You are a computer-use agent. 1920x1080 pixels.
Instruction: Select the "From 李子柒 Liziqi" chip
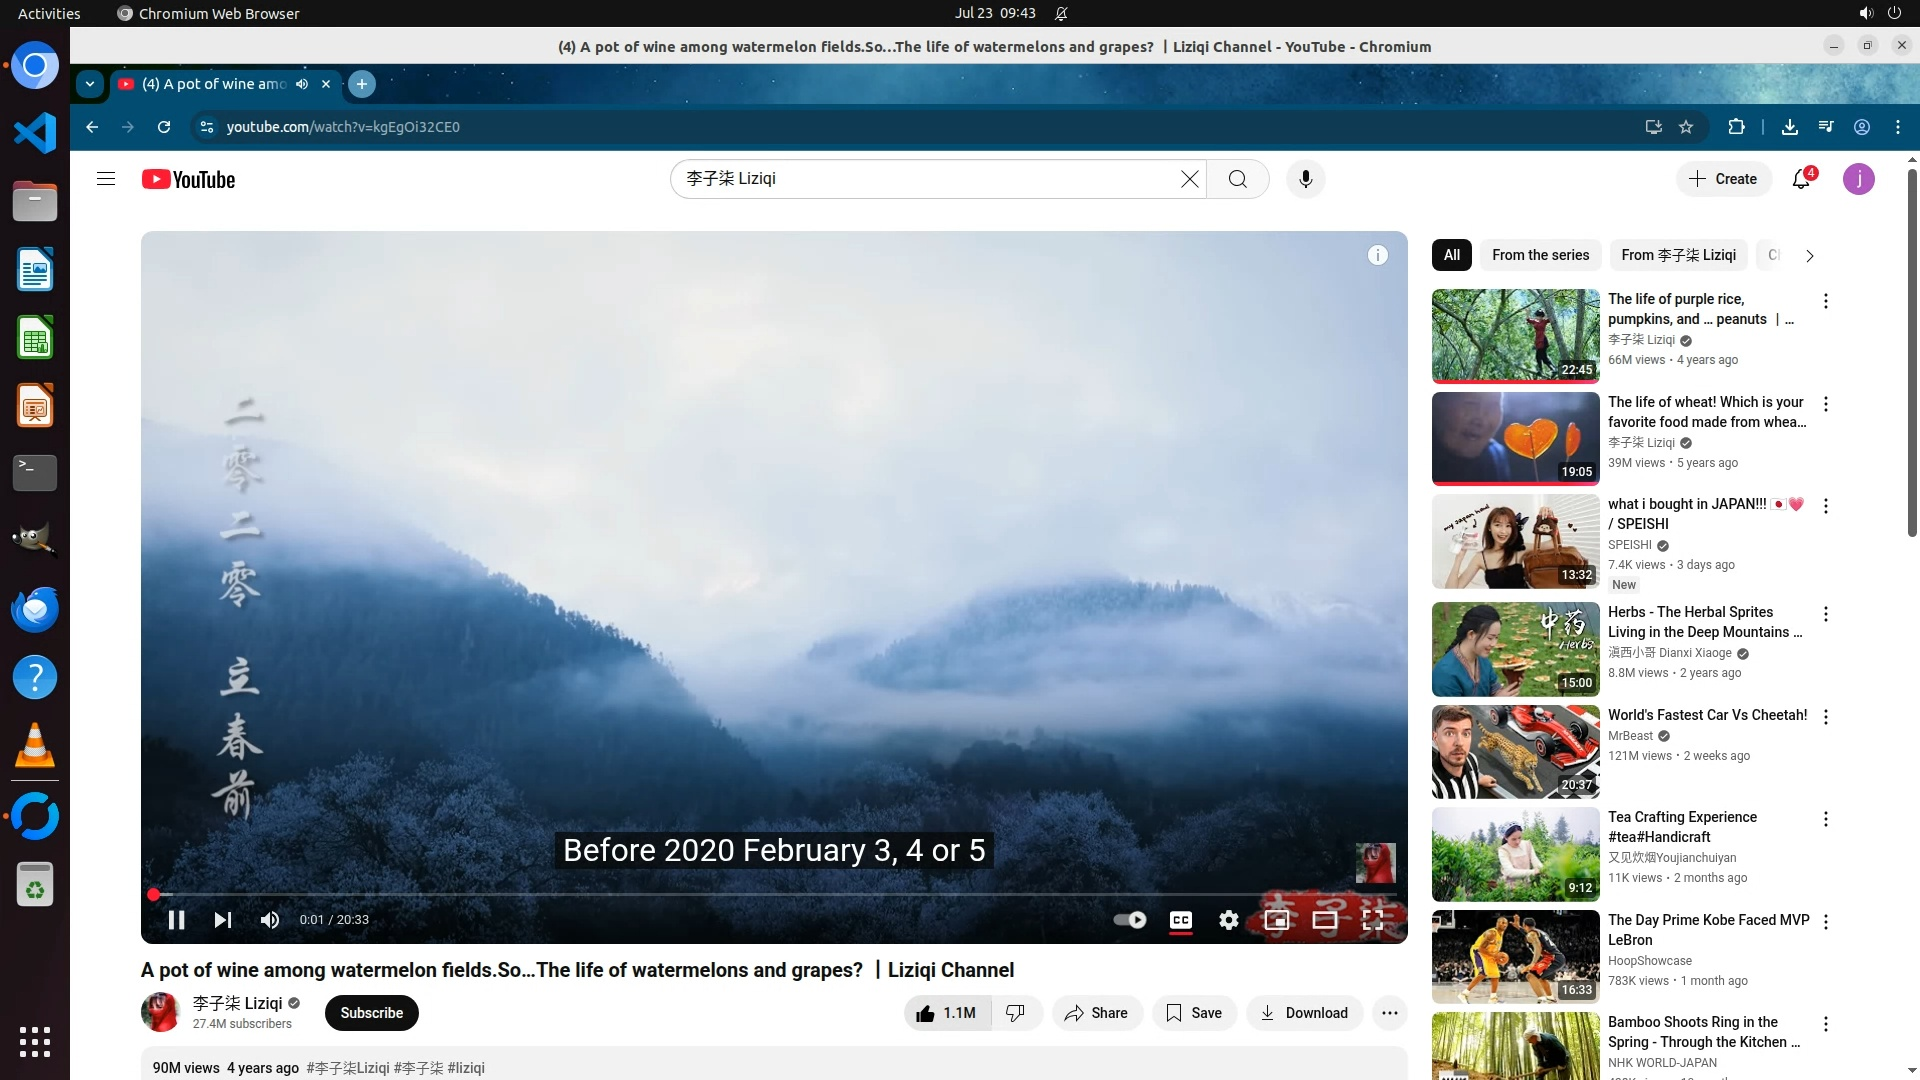1678,255
